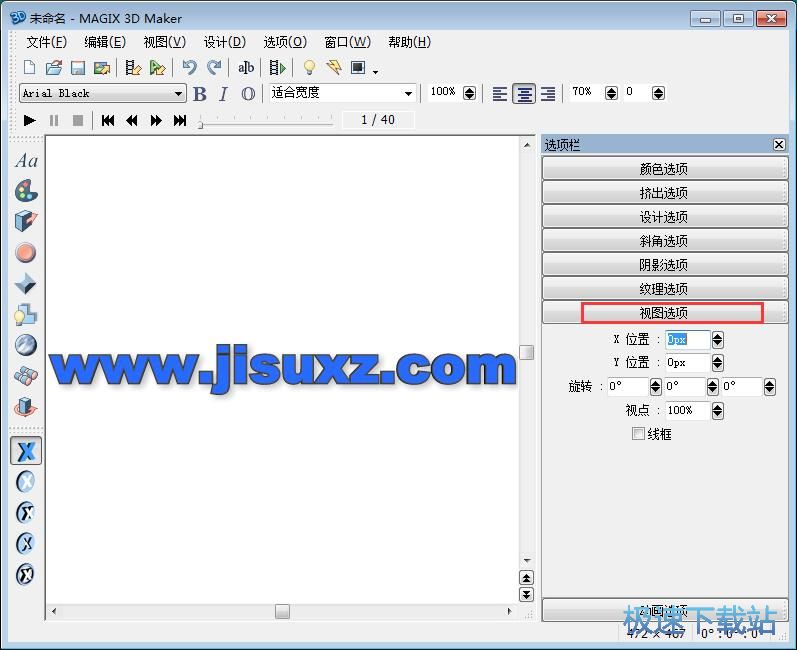Select the shadow lightbulb tool
This screenshot has width=797, height=650.
25,314
